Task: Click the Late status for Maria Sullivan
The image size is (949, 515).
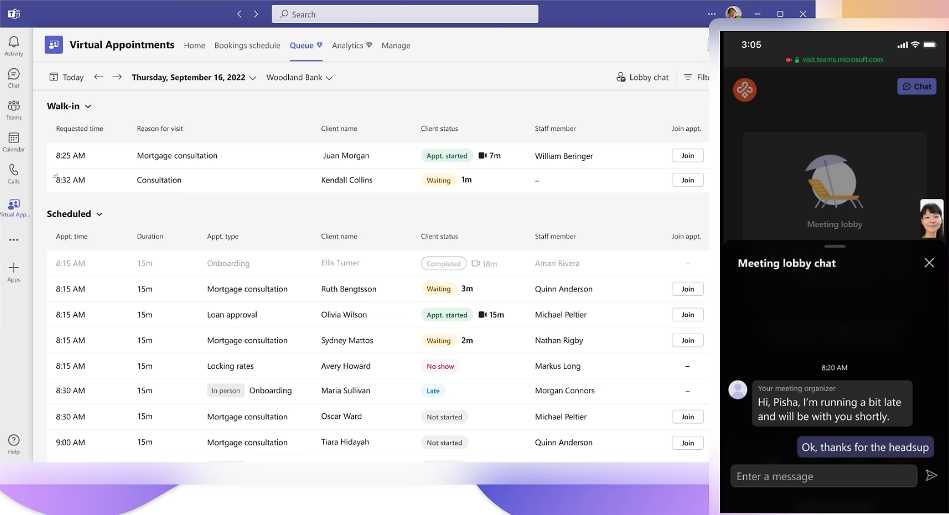Action: coord(433,390)
